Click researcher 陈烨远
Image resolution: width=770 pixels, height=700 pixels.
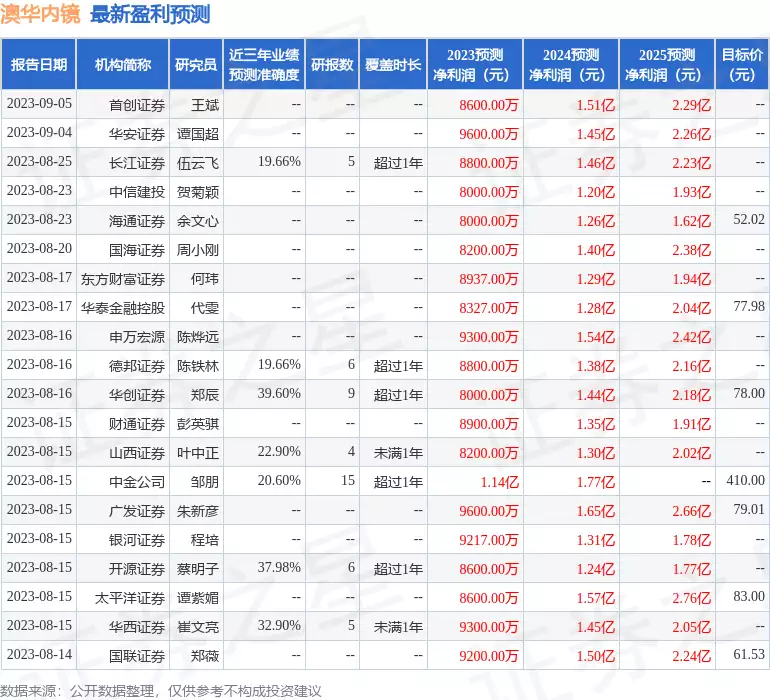click(198, 336)
